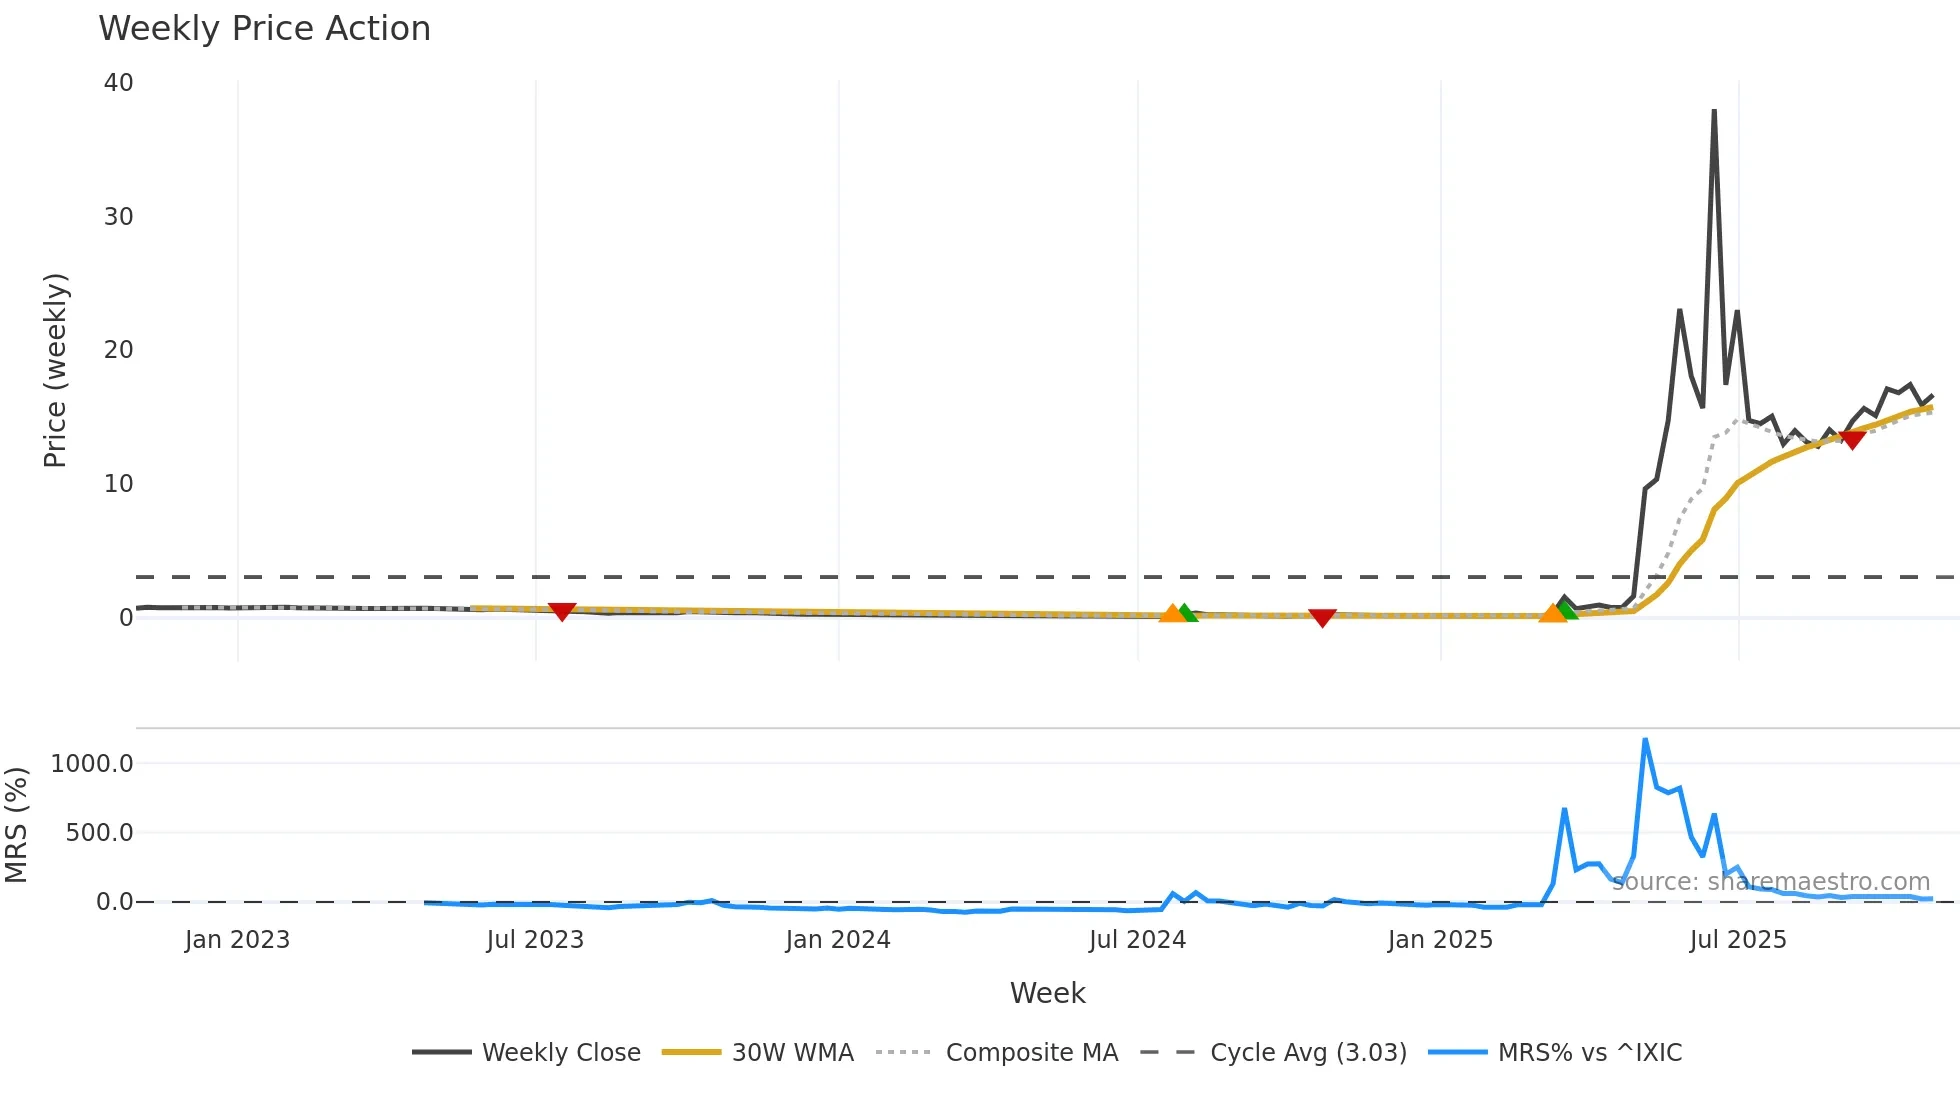
Task: Click the Jul 2025 x-axis label
Action: pyautogui.click(x=1738, y=940)
